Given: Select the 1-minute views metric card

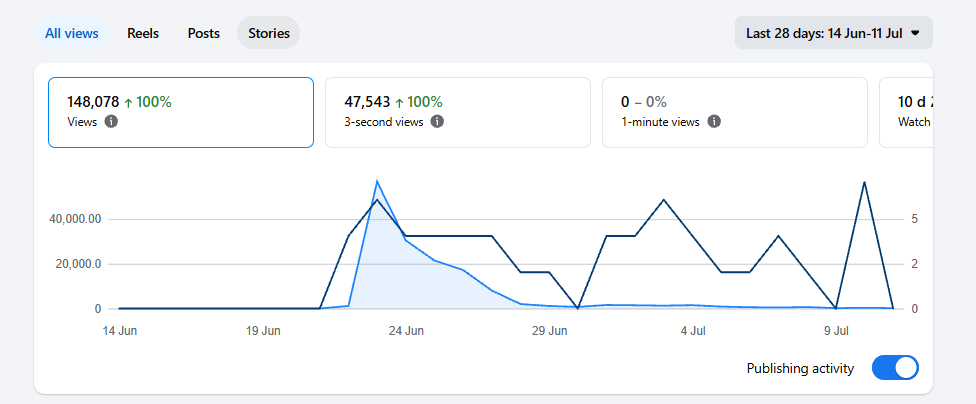Looking at the screenshot, I should click(734, 113).
